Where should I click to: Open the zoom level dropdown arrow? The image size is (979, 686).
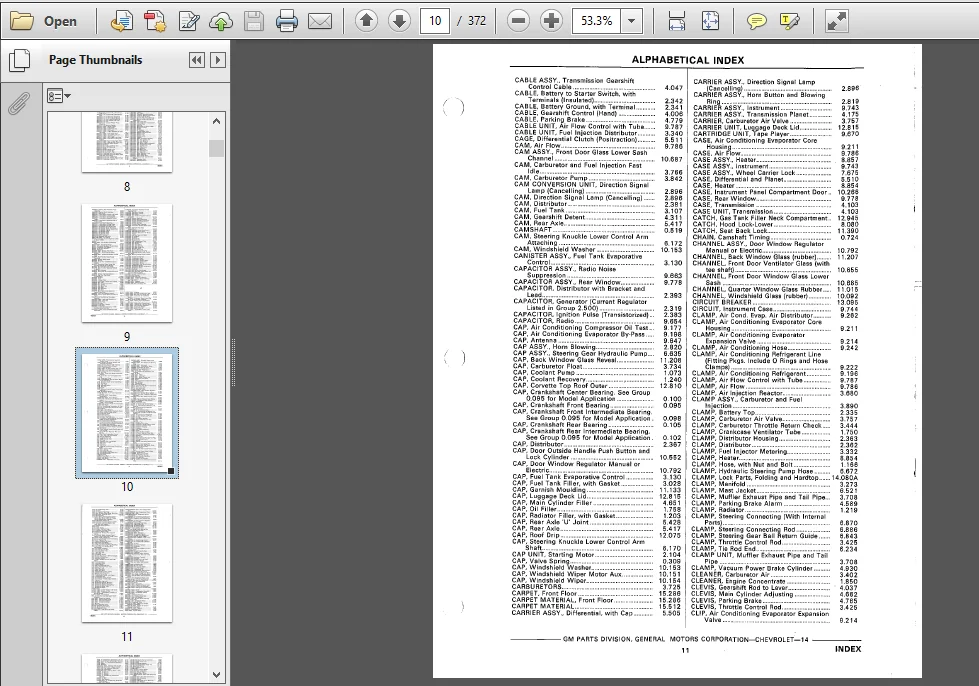pos(632,21)
